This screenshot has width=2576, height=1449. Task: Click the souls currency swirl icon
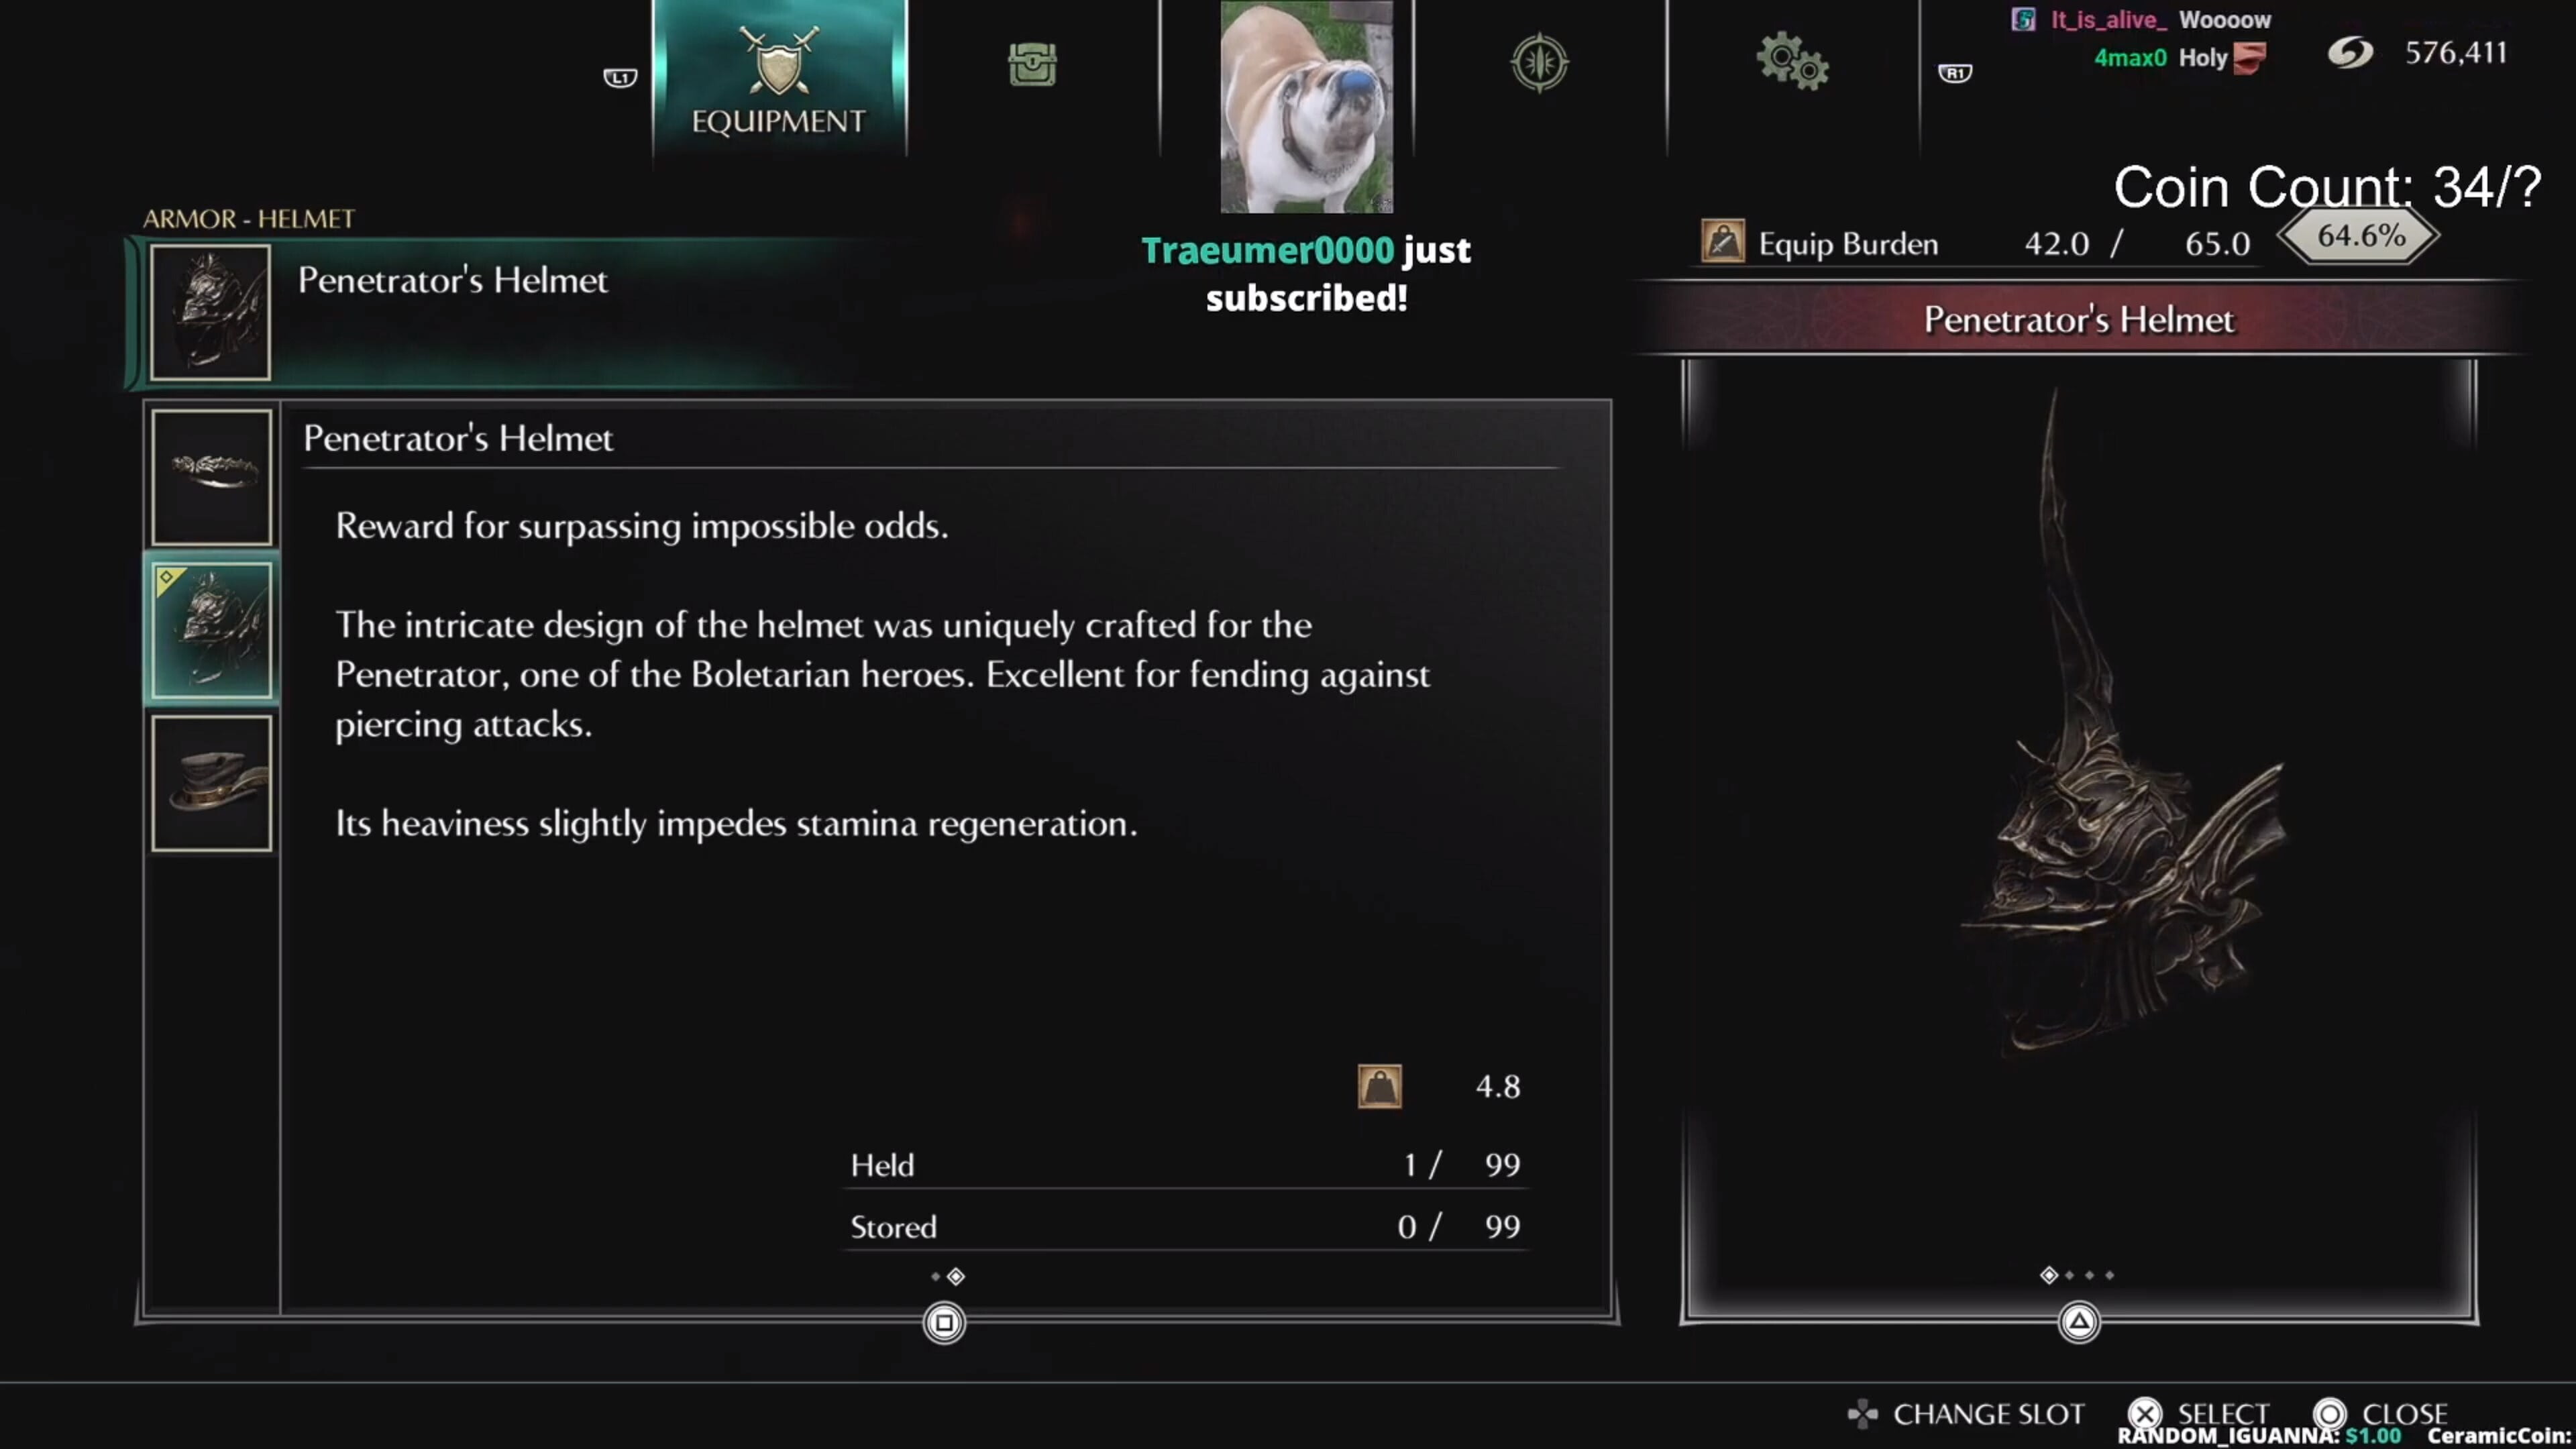(x=2350, y=53)
